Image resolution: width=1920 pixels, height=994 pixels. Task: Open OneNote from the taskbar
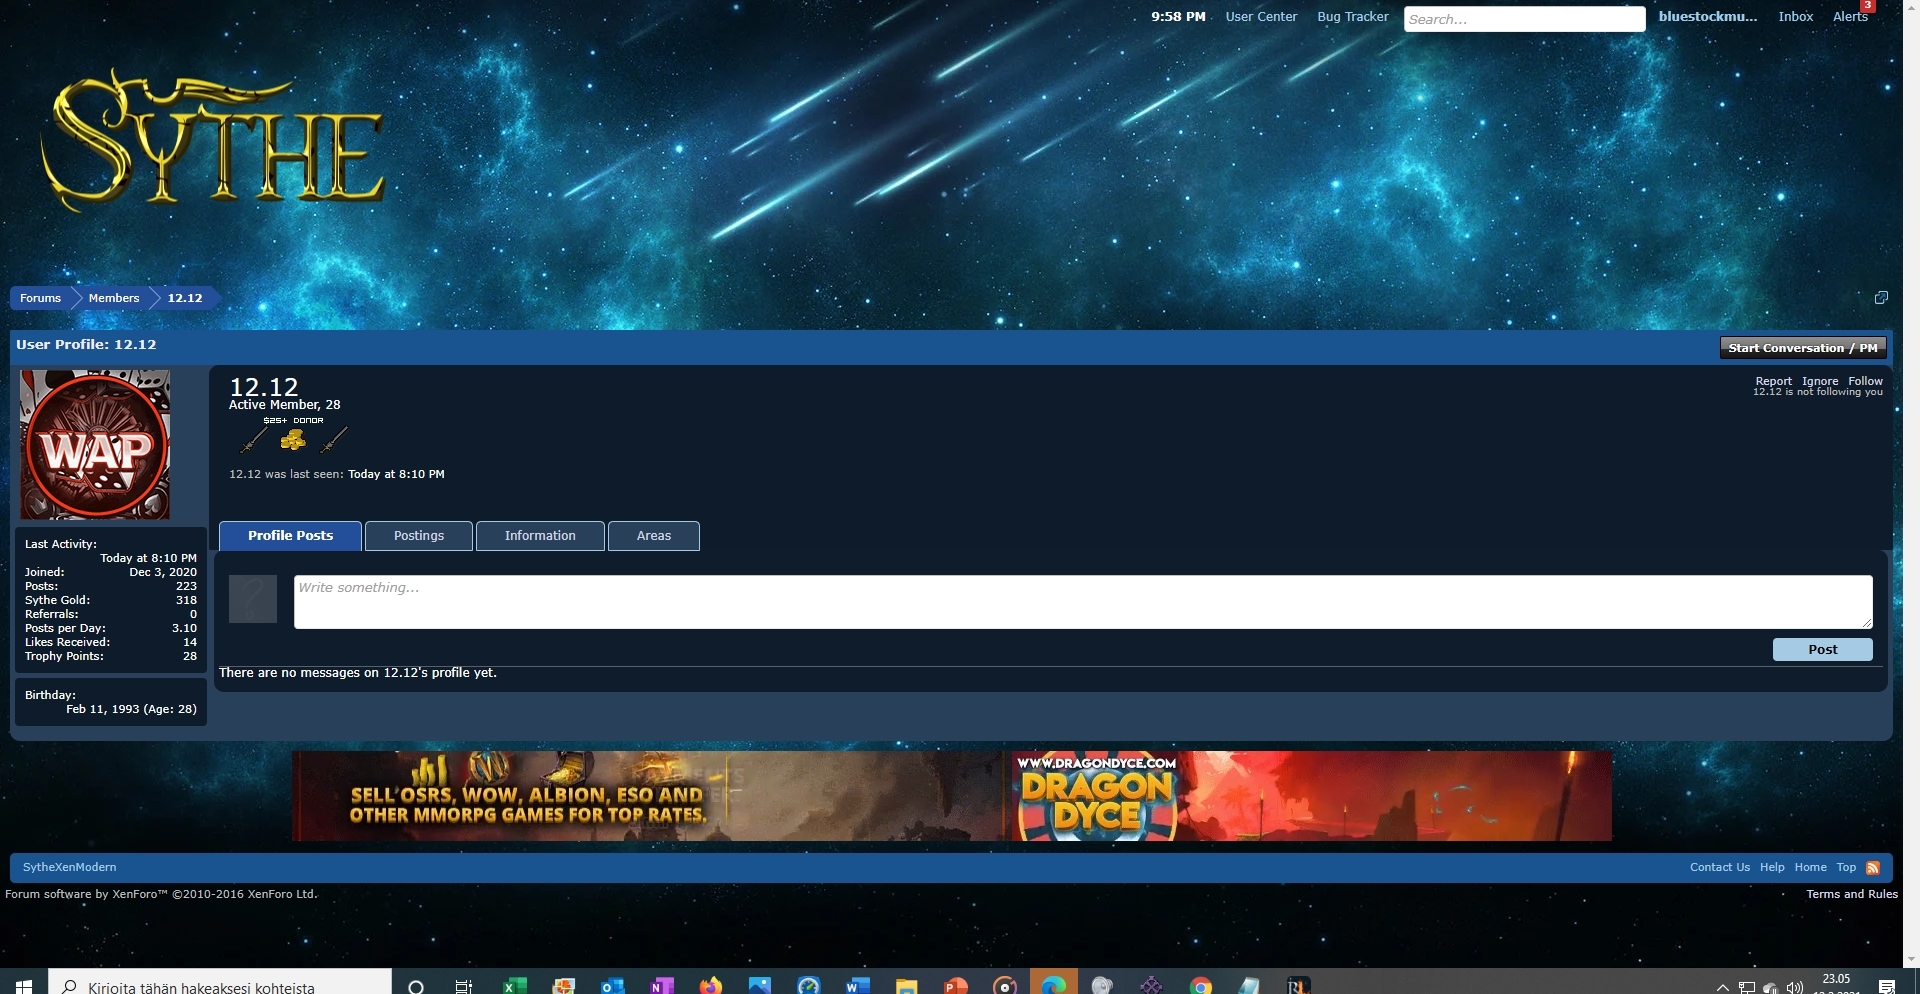coord(661,986)
